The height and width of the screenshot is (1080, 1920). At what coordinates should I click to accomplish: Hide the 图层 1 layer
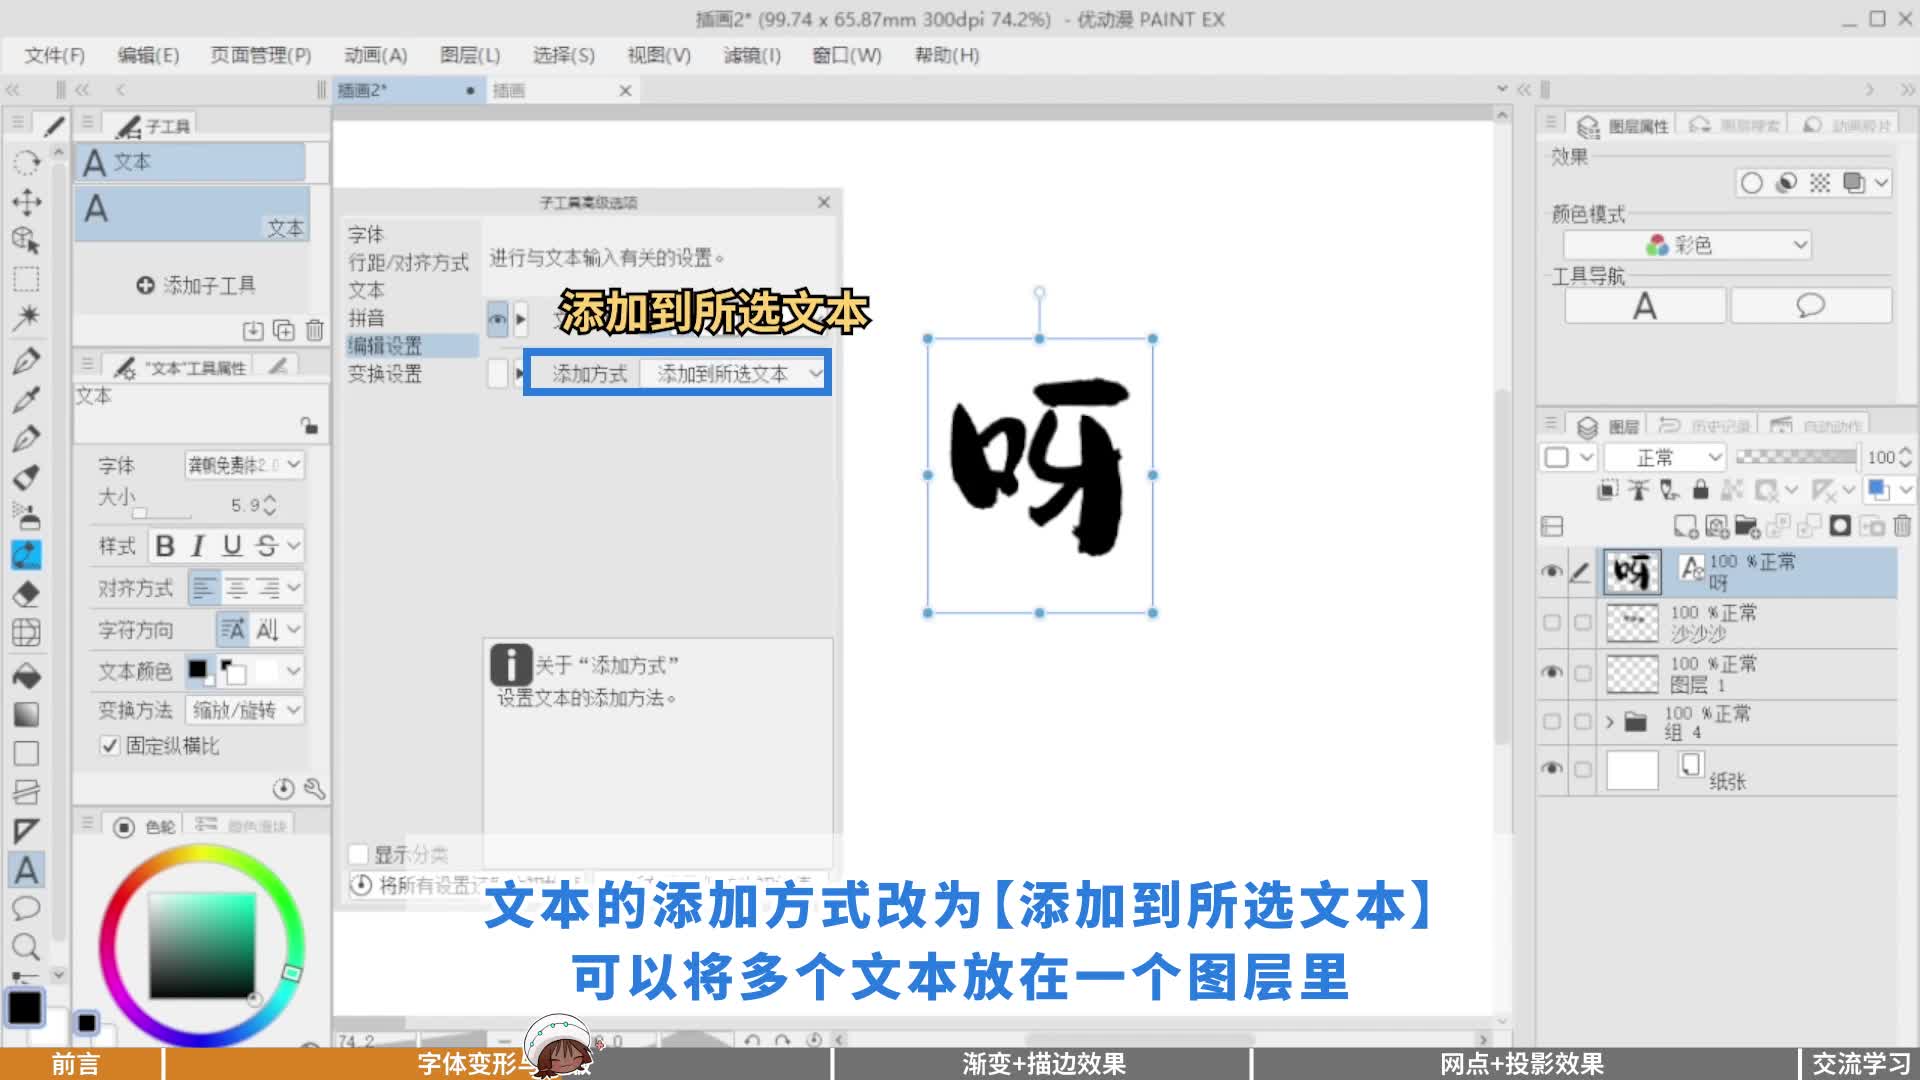click(x=1551, y=672)
